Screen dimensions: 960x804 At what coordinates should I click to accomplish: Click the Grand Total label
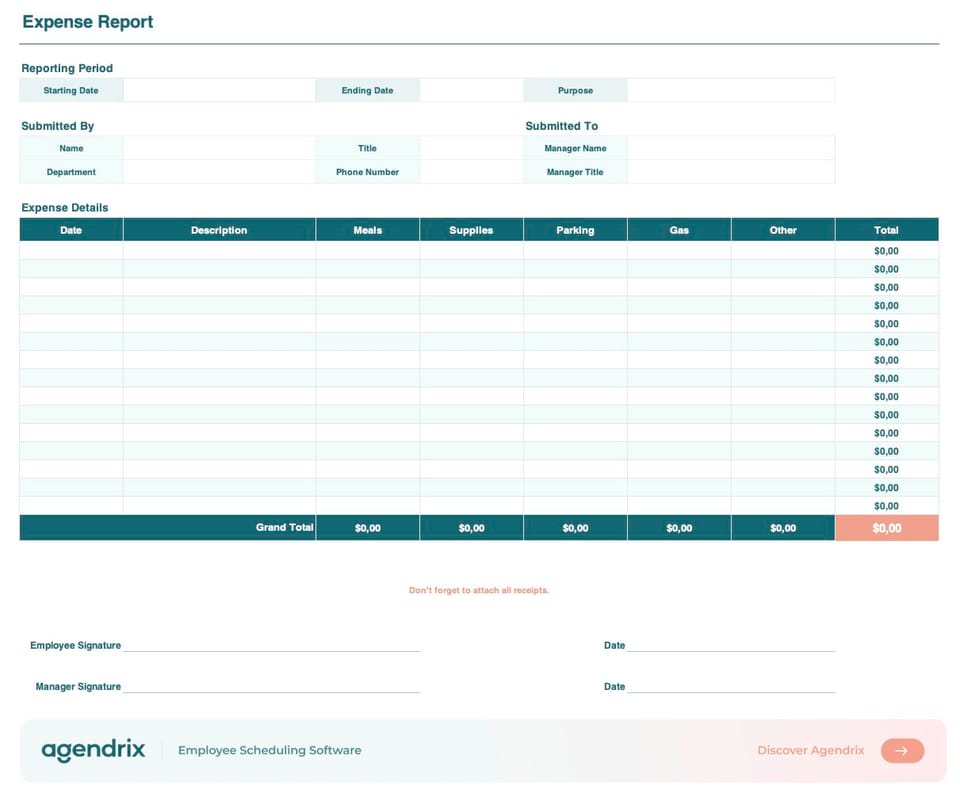tap(284, 527)
